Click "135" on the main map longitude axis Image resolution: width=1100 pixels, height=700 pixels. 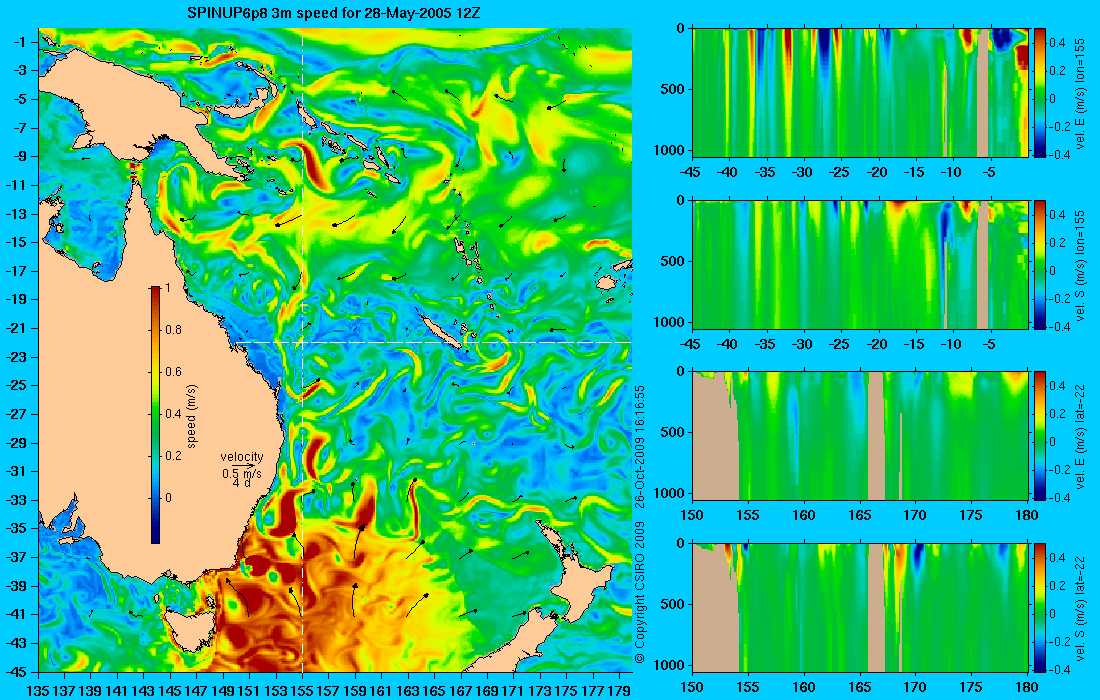click(38, 691)
